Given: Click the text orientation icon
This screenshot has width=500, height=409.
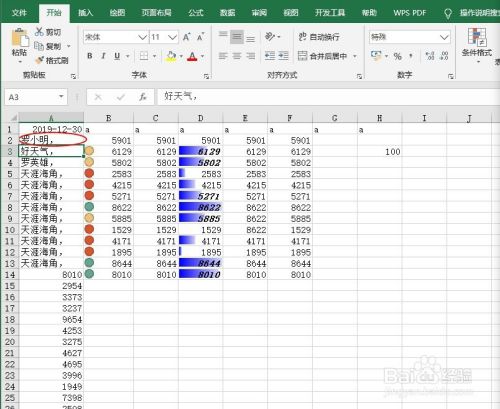Looking at the screenshot, I should pos(270,37).
